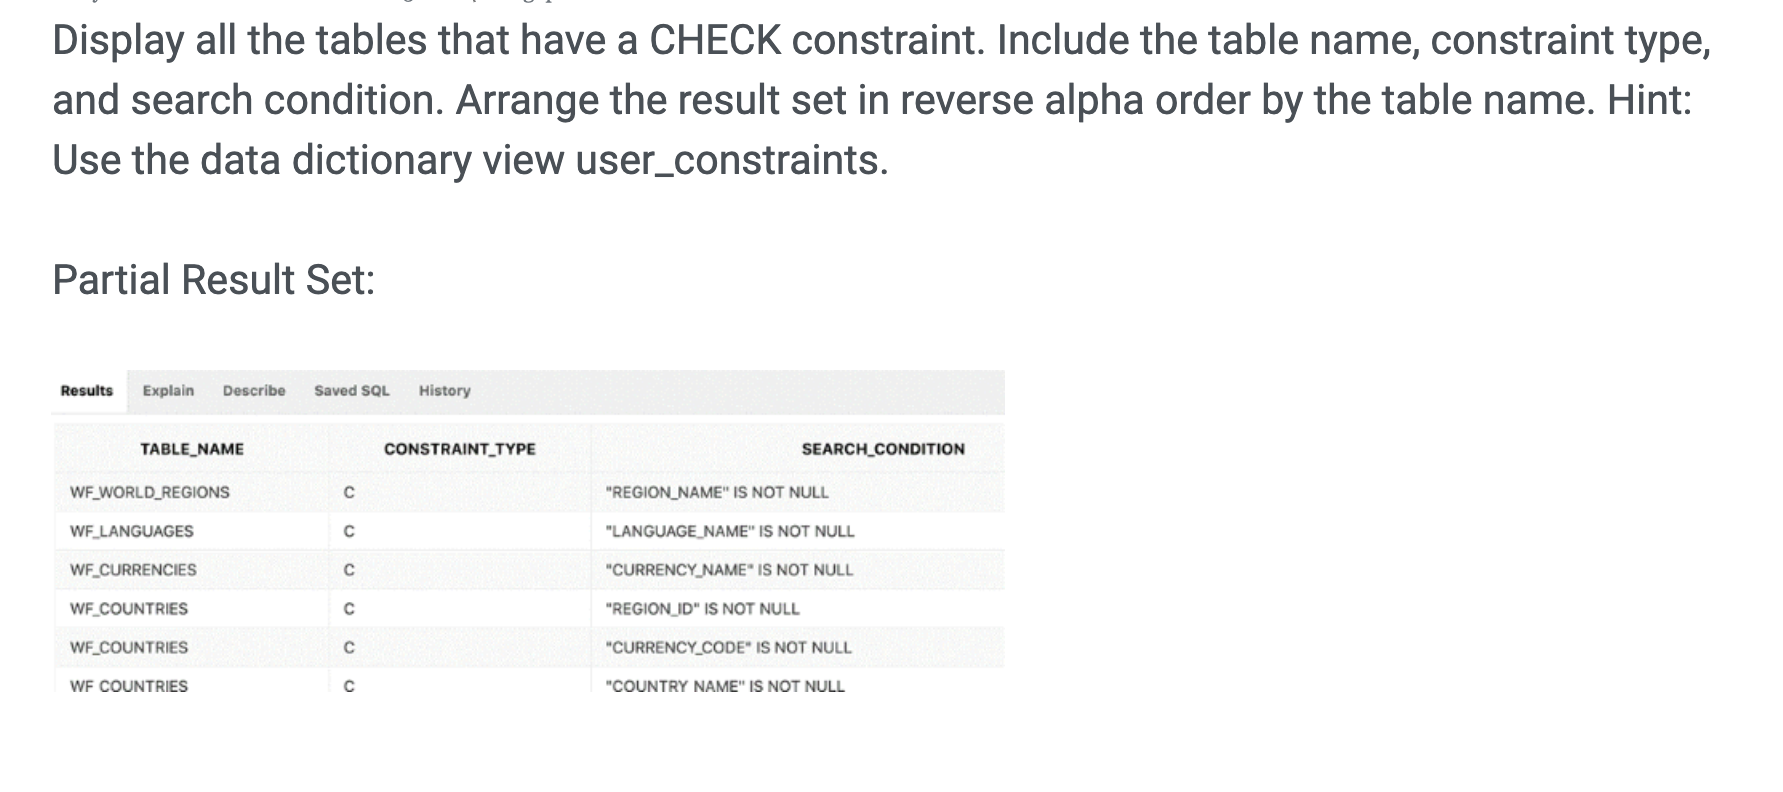Switch to the Results tab
The image size is (1783, 792).
(86, 391)
